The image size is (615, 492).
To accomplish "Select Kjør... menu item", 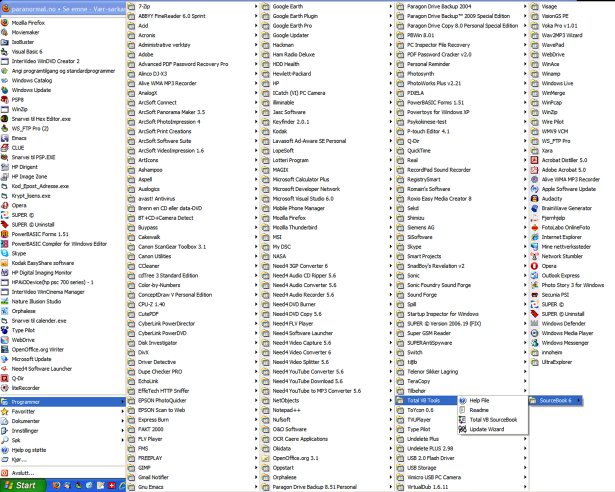I will pos(63,459).
